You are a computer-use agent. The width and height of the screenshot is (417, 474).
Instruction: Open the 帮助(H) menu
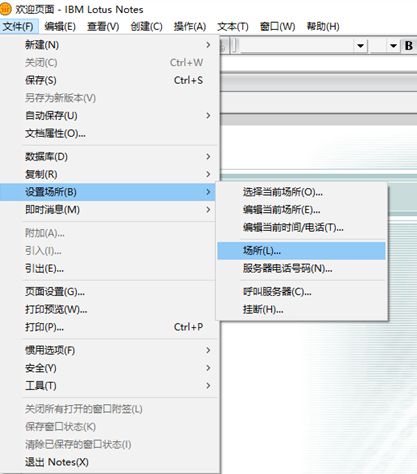coord(323,26)
